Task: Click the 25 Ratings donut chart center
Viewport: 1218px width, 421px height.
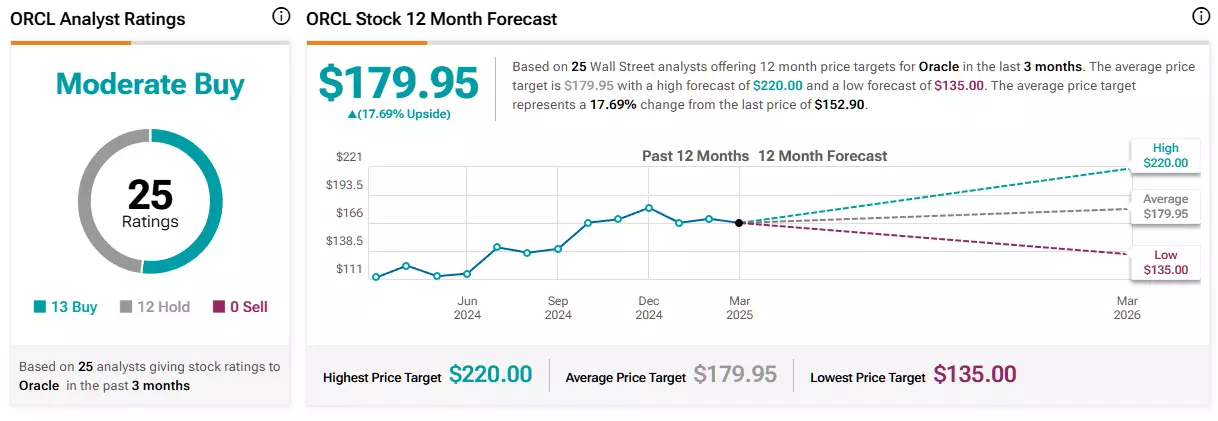Action: 150,201
